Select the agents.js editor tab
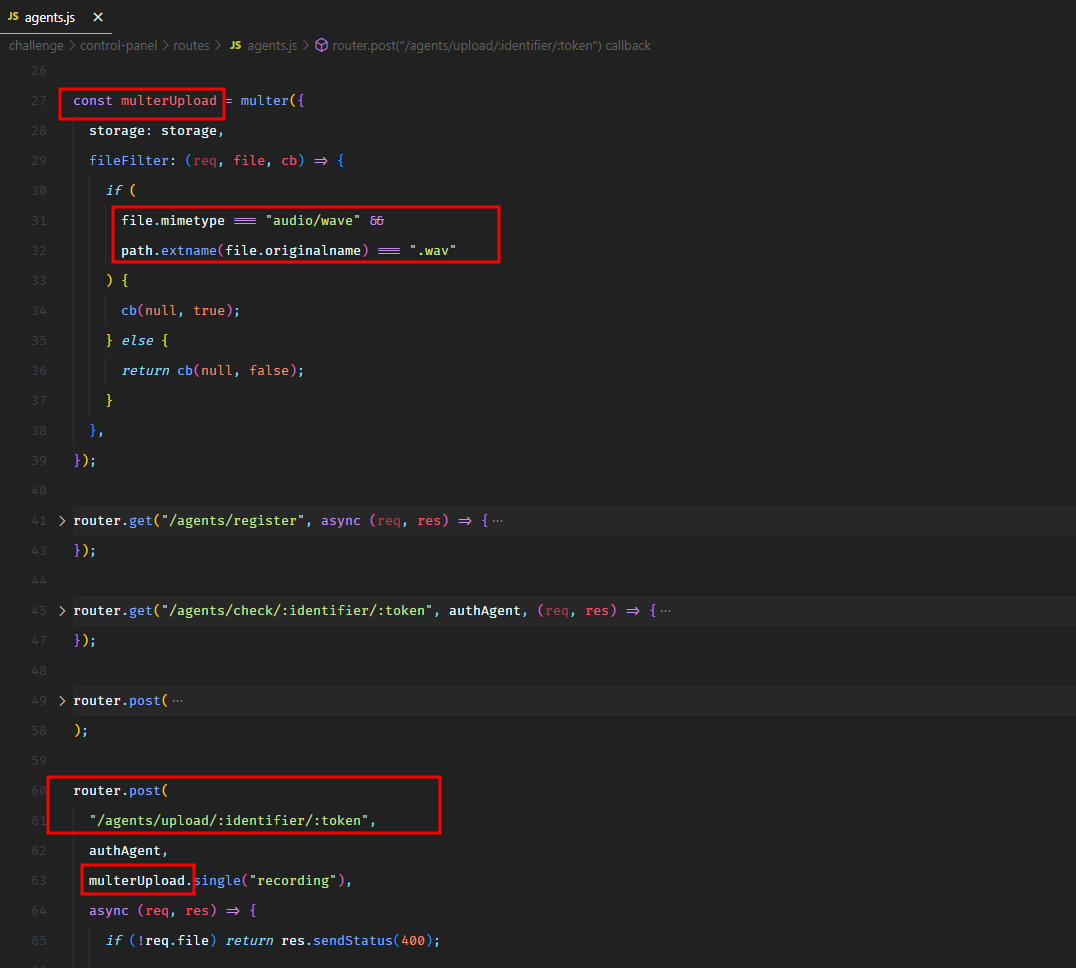 pos(50,17)
